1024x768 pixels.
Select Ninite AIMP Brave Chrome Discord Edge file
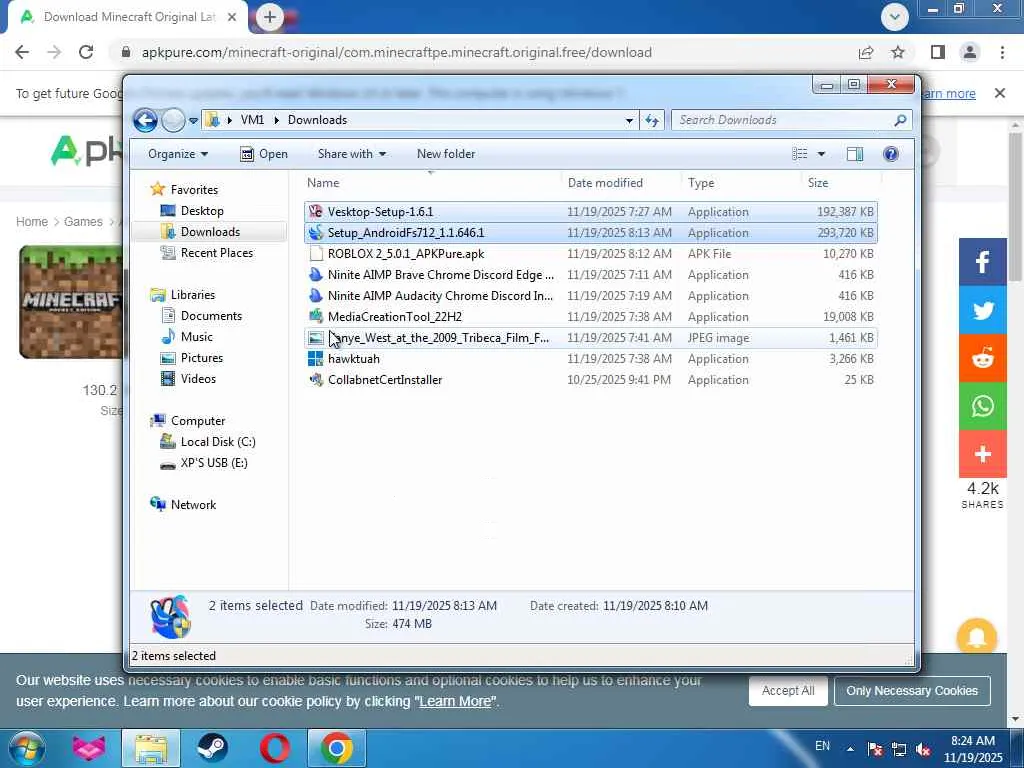[x=440, y=275]
